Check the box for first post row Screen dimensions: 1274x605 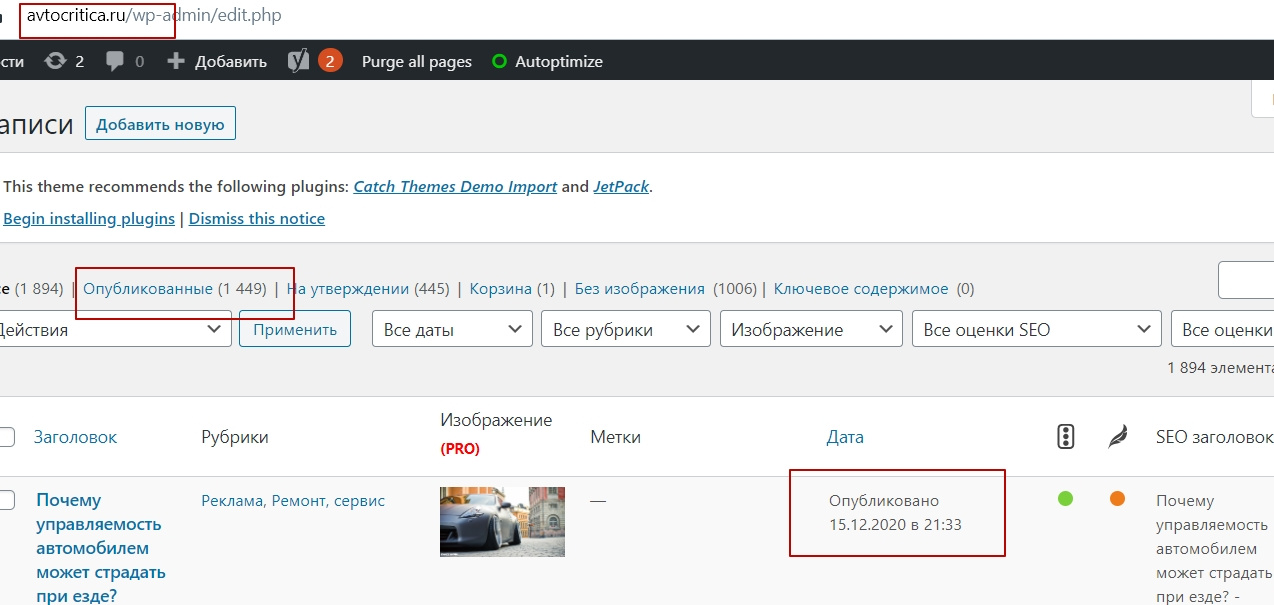tap(7, 500)
